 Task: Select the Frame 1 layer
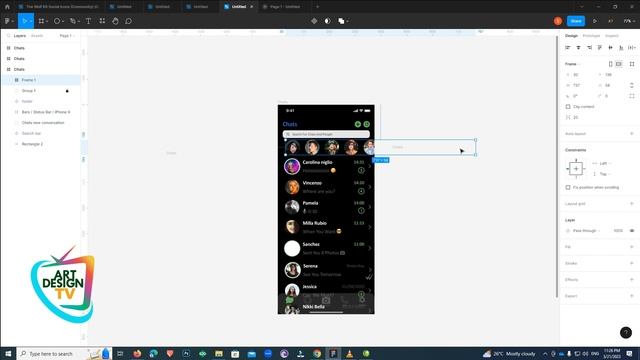click(x=40, y=80)
